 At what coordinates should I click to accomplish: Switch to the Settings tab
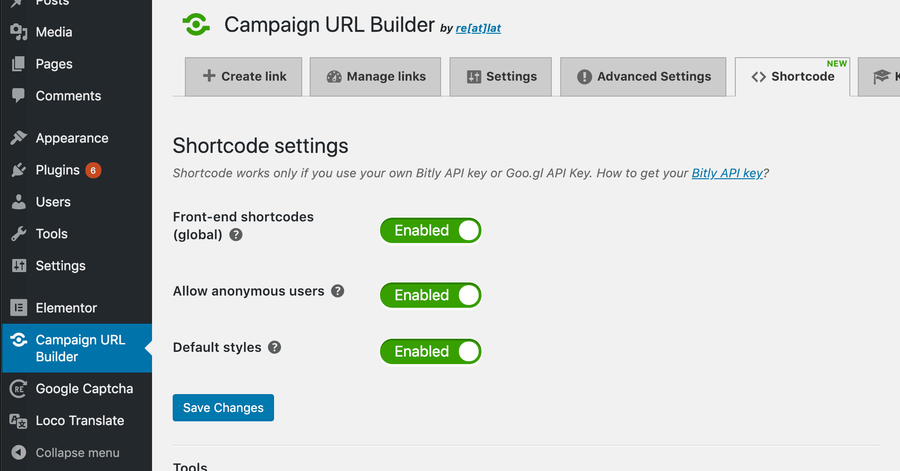(x=501, y=76)
